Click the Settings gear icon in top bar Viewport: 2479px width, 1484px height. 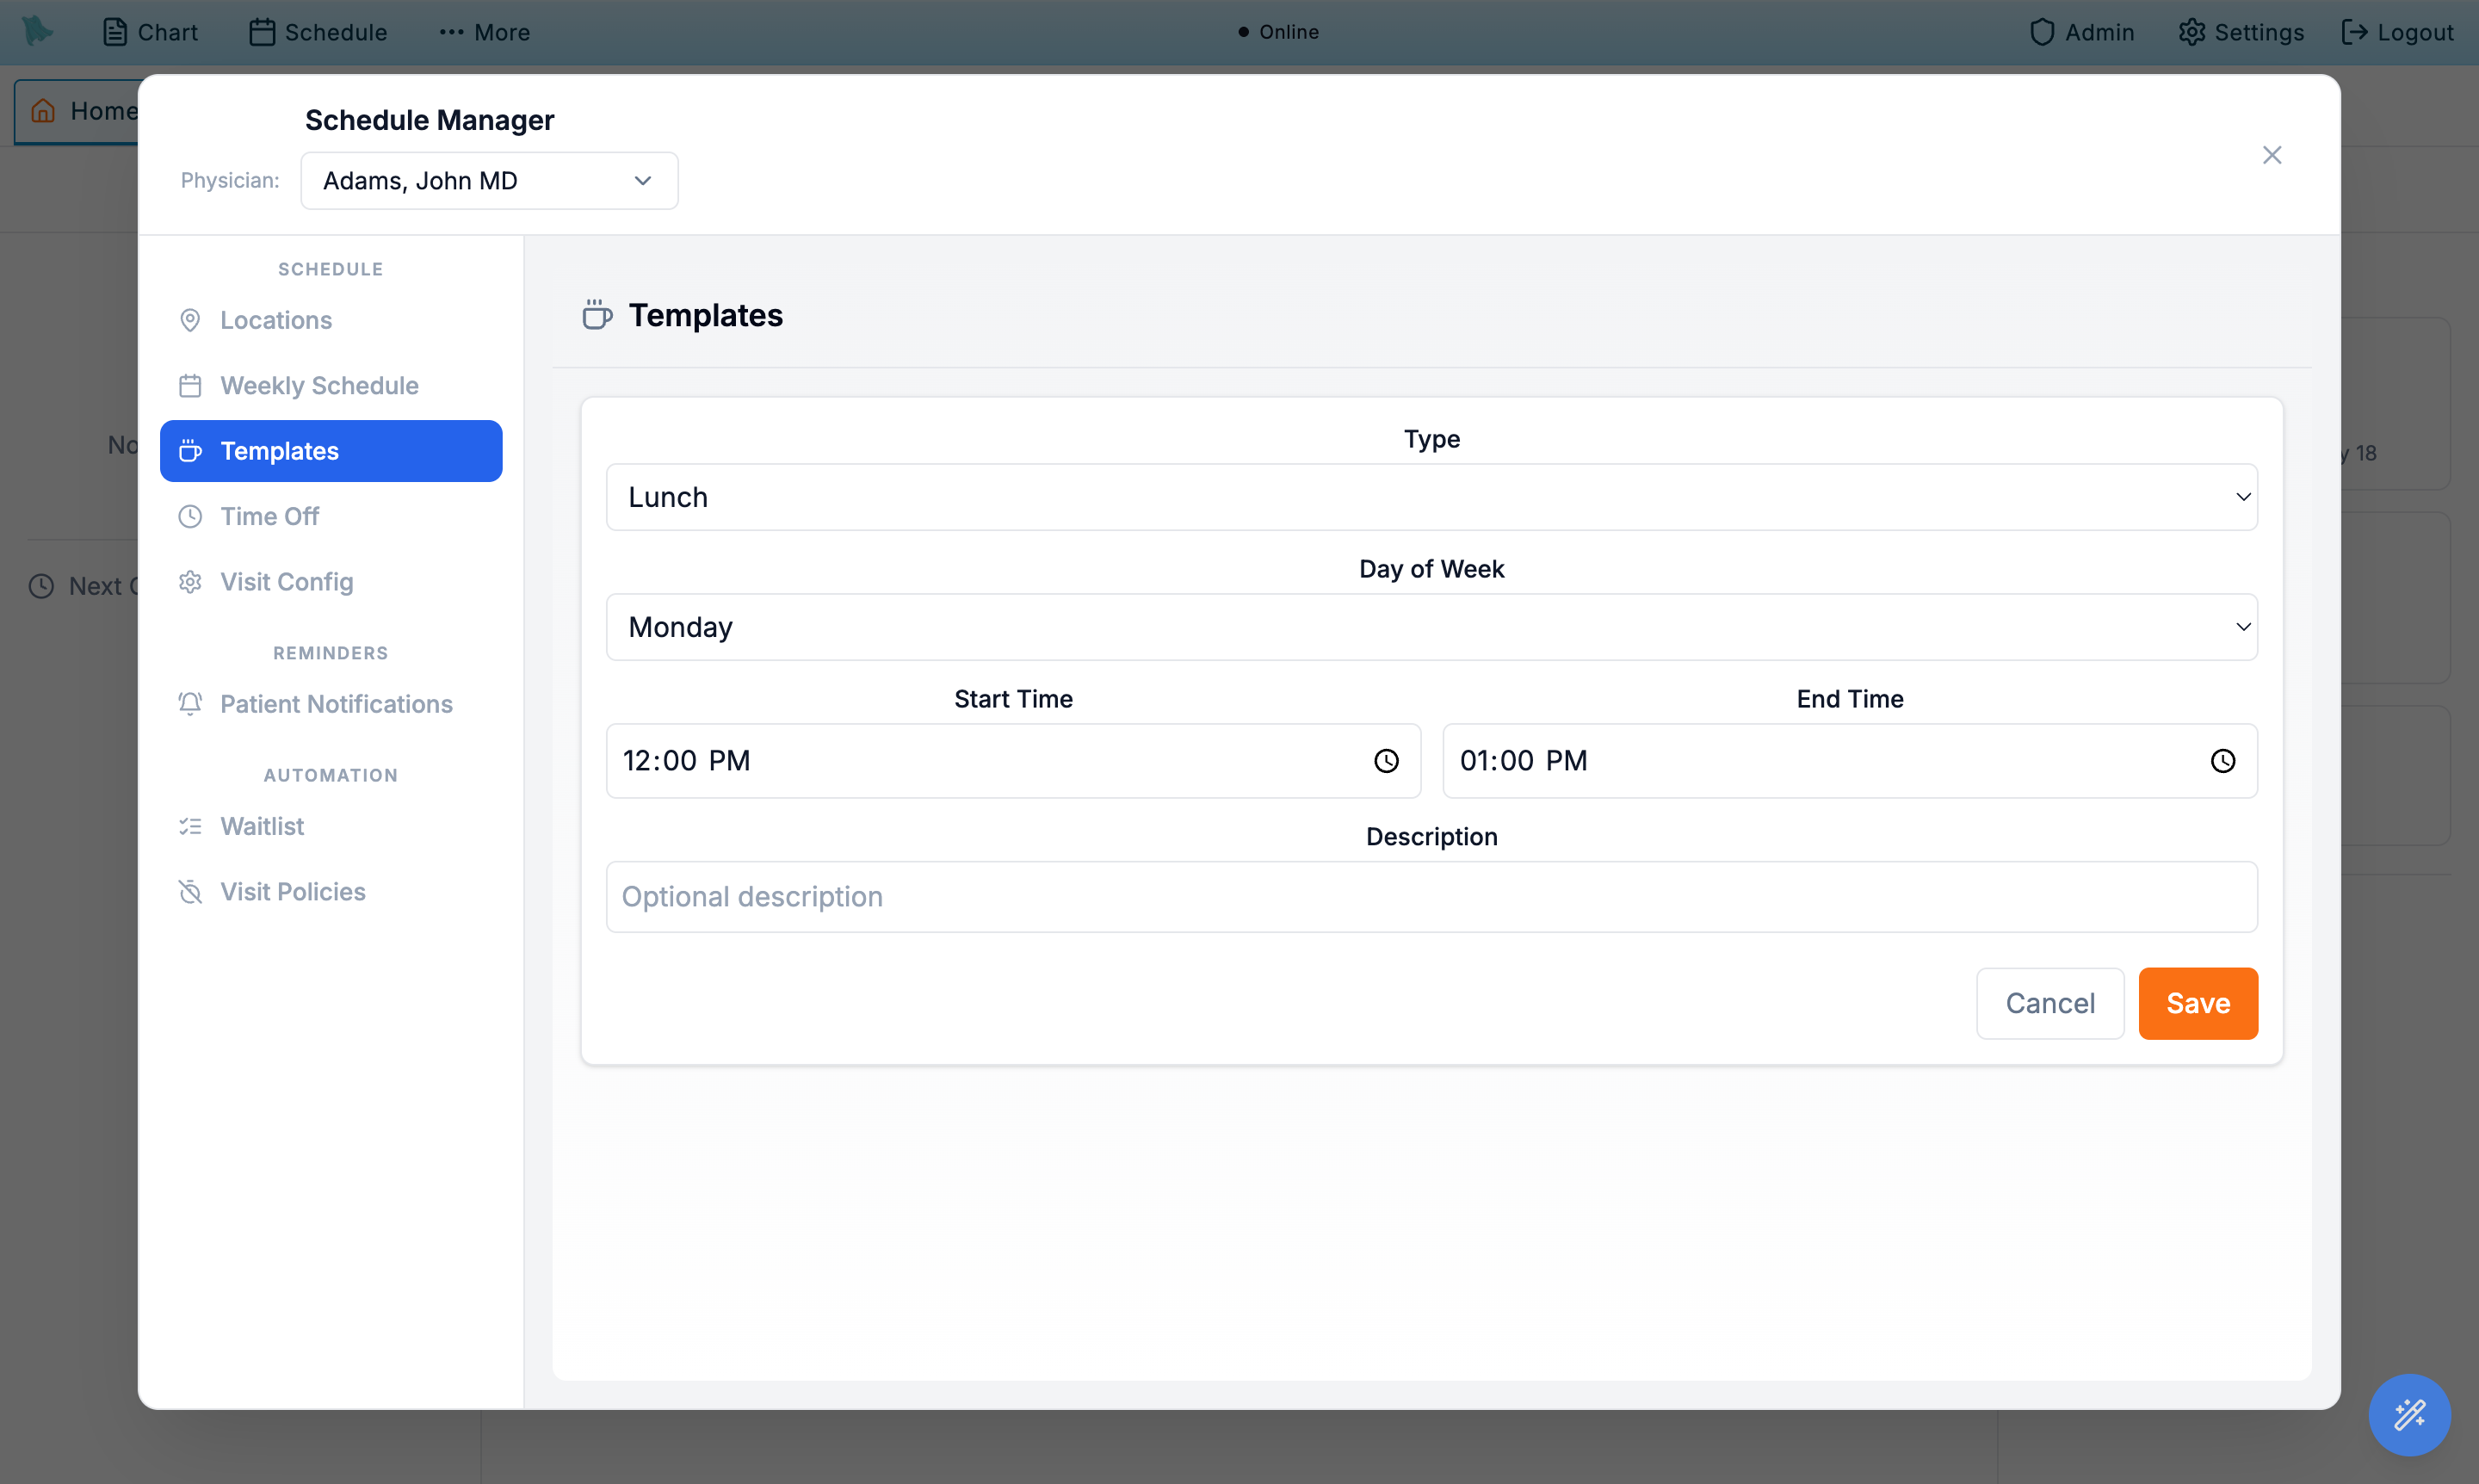pyautogui.click(x=2191, y=32)
